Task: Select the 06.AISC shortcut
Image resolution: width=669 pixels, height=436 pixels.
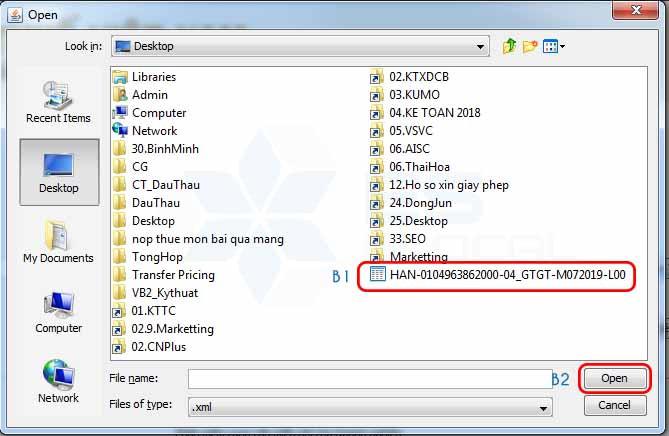Action: coord(400,149)
